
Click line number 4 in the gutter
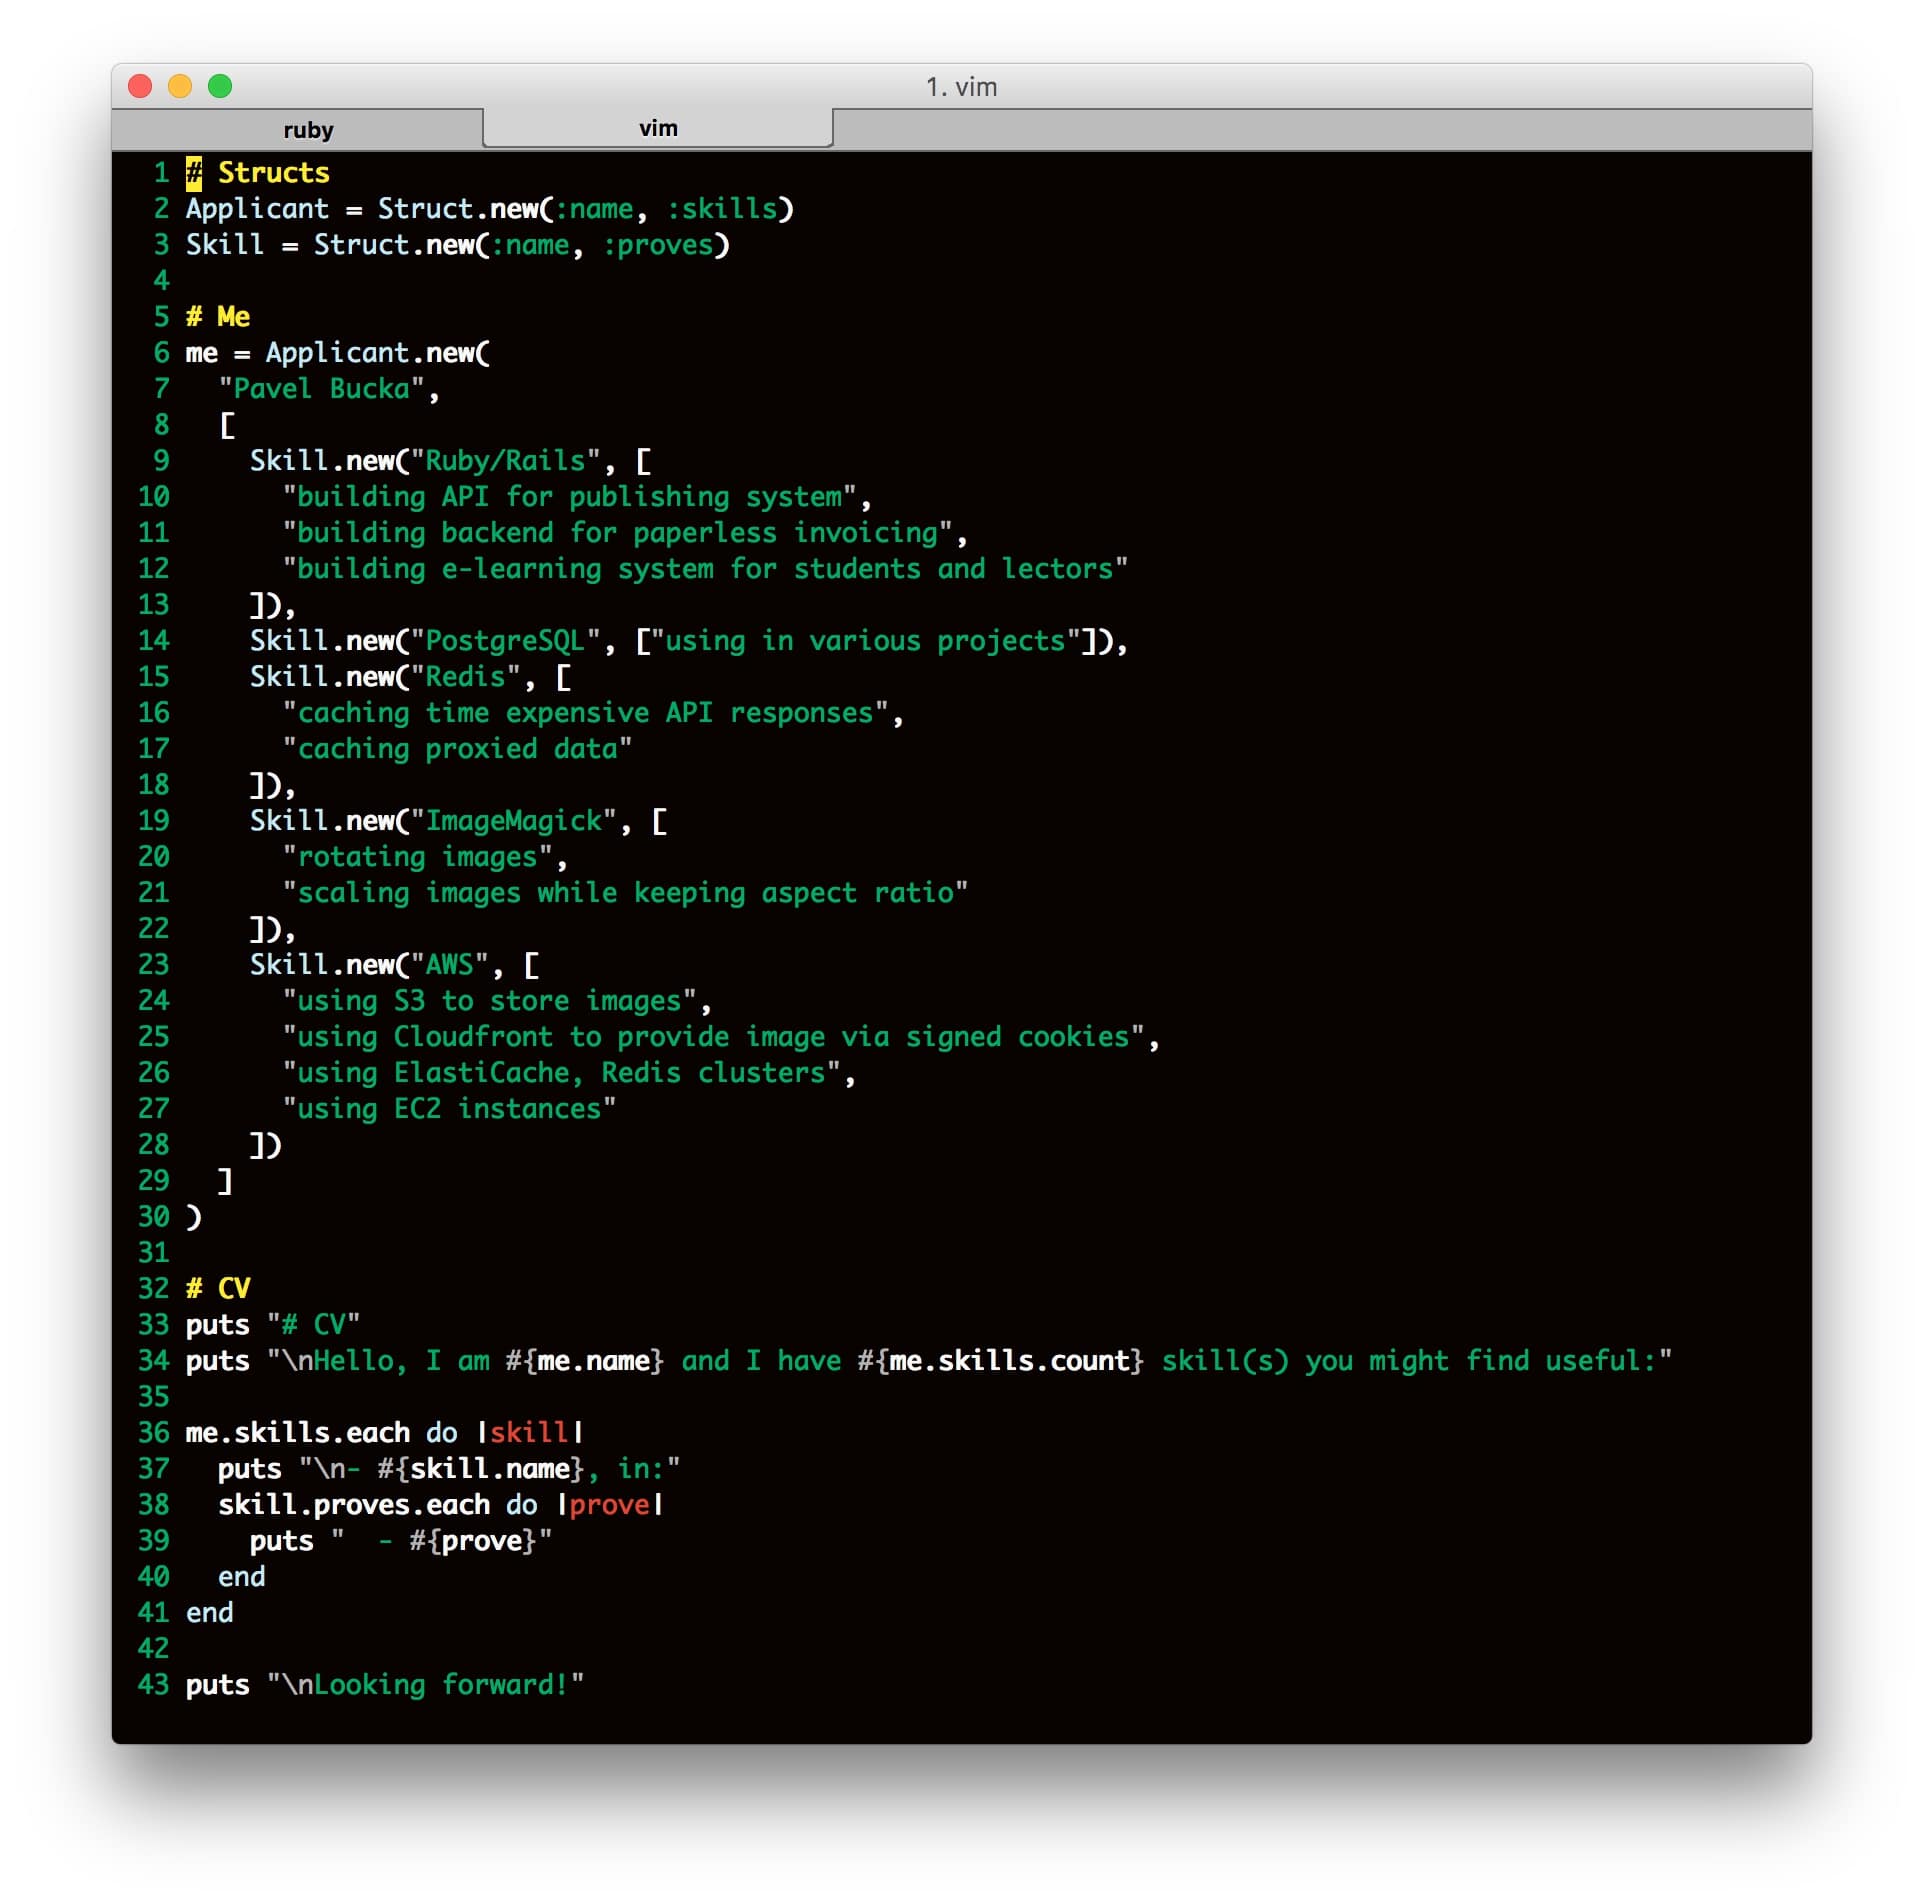[x=161, y=280]
